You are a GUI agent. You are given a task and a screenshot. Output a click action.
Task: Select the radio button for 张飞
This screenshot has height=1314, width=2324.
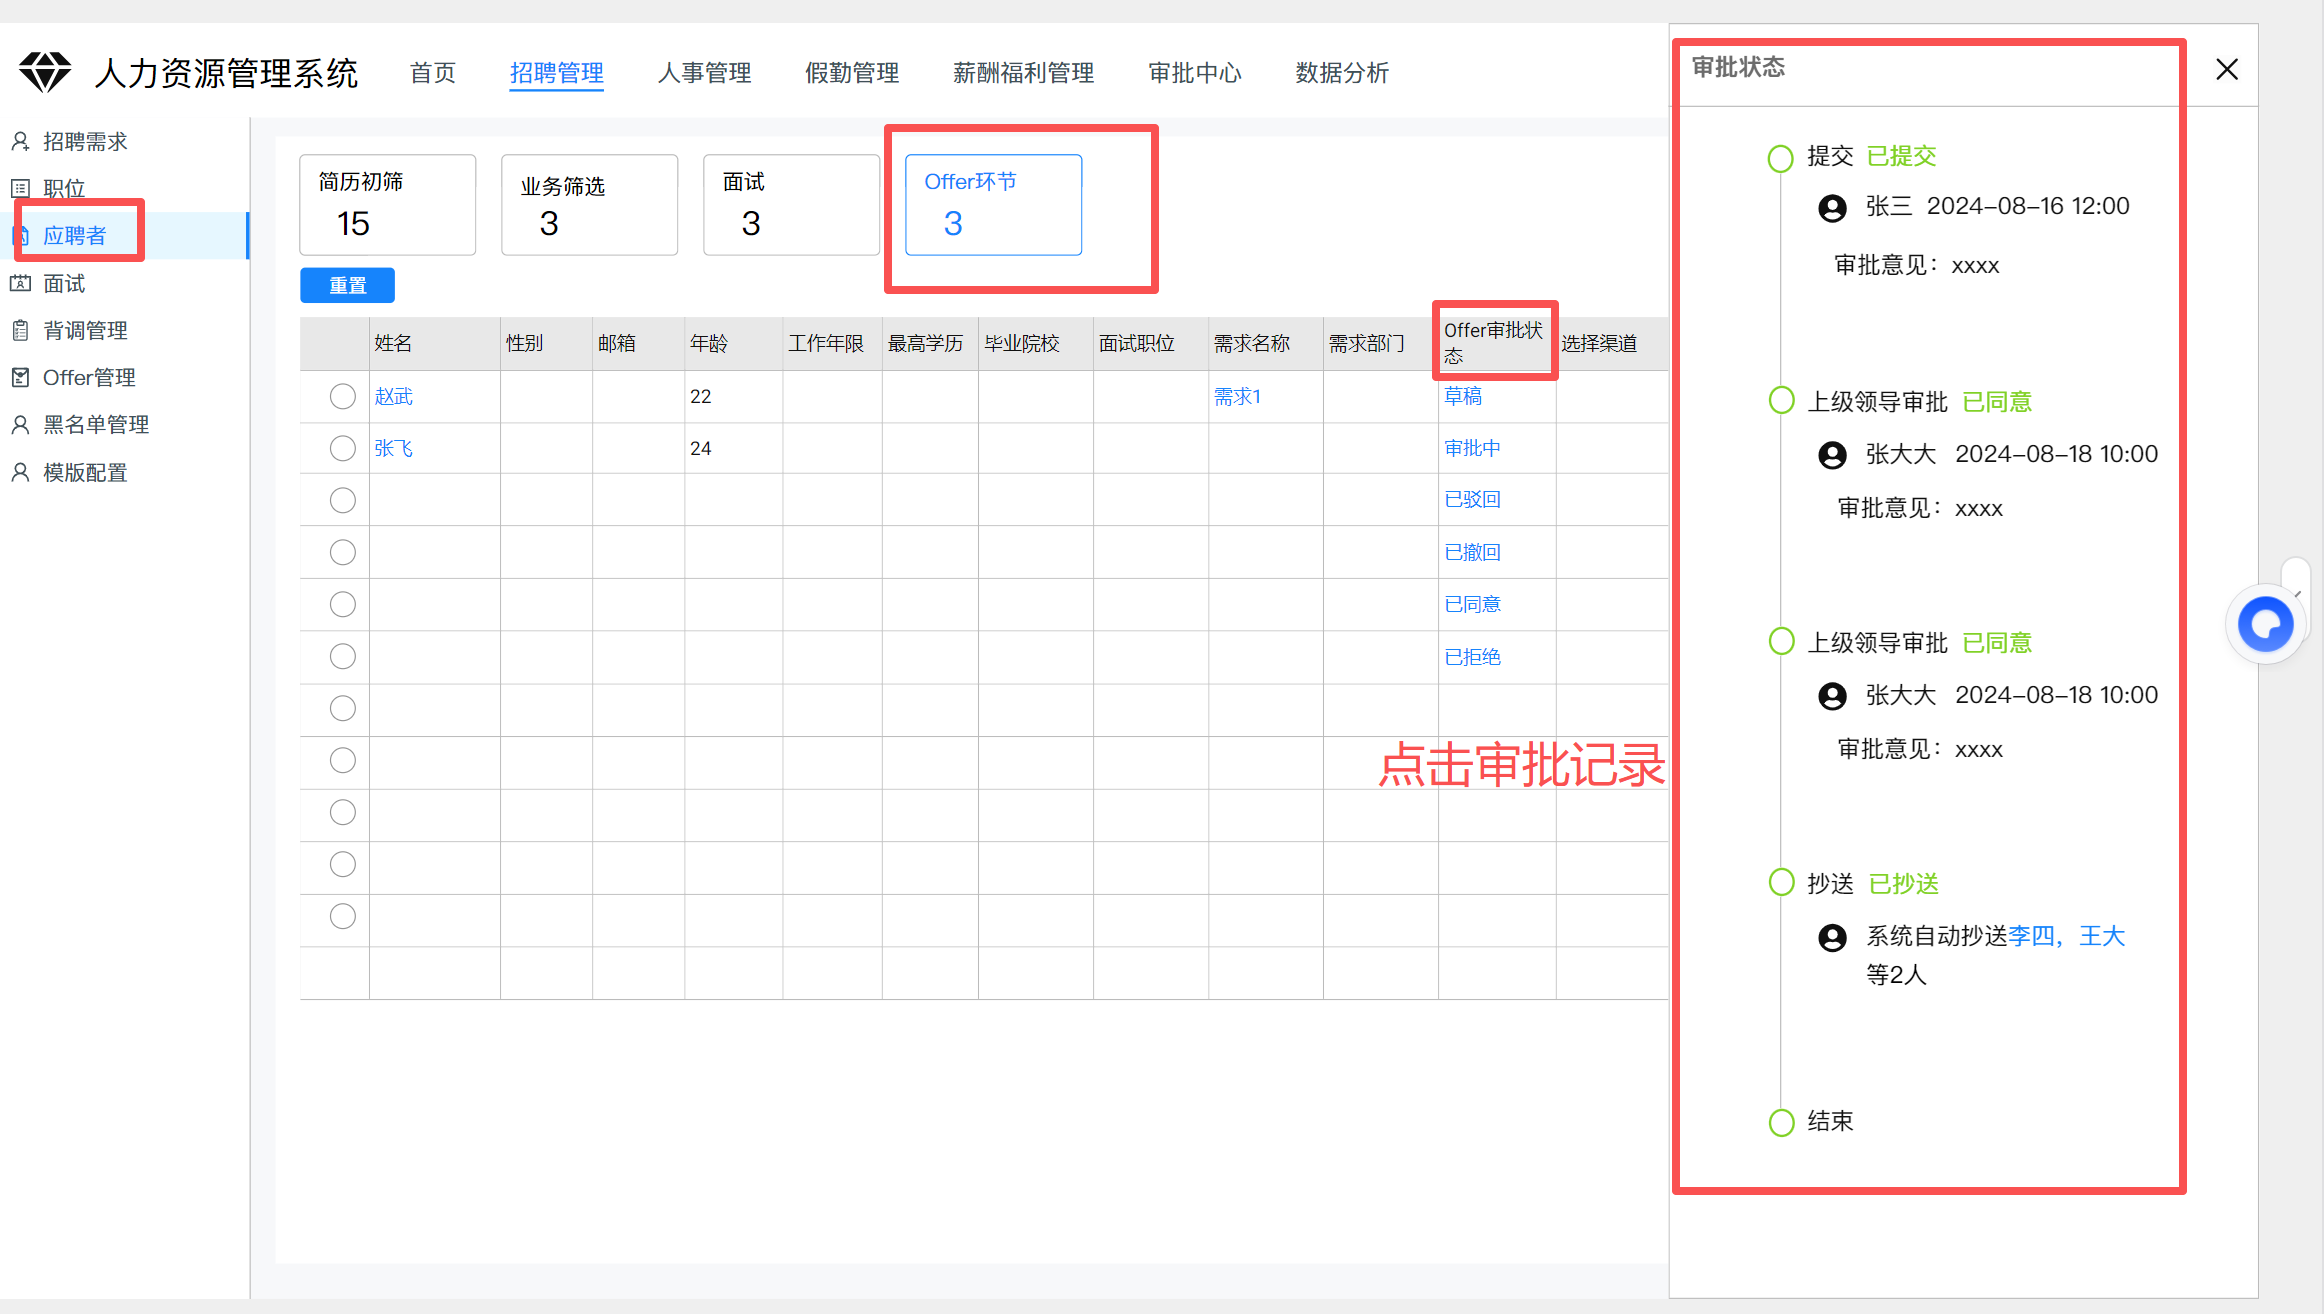(343, 449)
